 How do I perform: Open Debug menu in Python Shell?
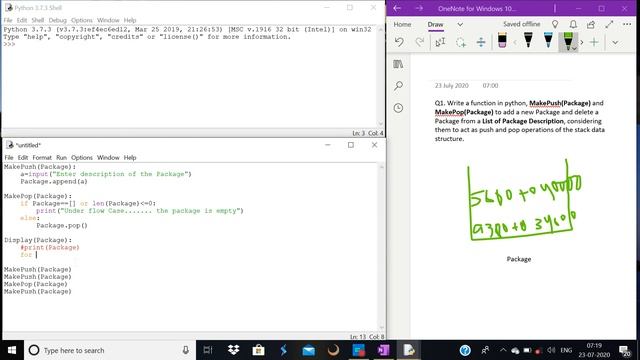pos(58,20)
